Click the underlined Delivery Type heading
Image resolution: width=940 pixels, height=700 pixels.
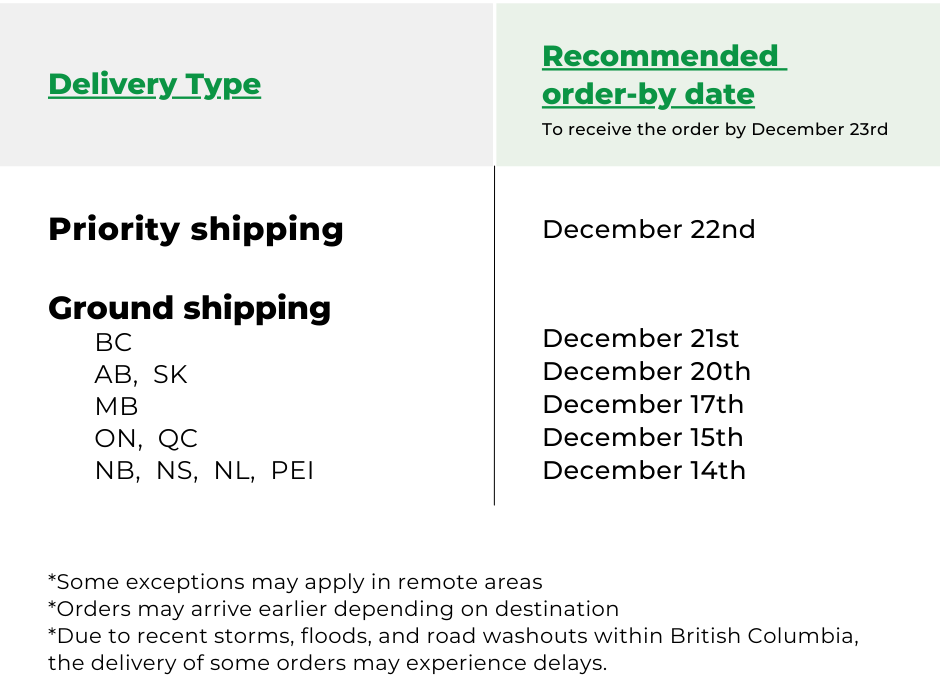[x=154, y=84]
